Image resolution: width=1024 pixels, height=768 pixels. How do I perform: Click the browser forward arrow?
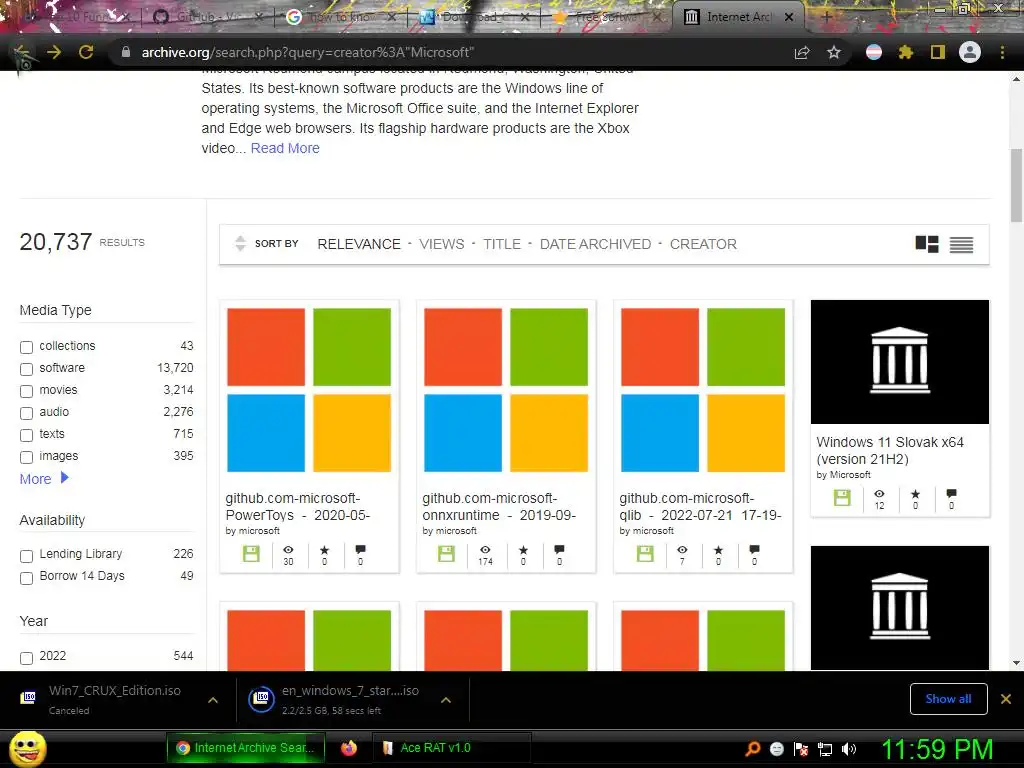pos(54,52)
